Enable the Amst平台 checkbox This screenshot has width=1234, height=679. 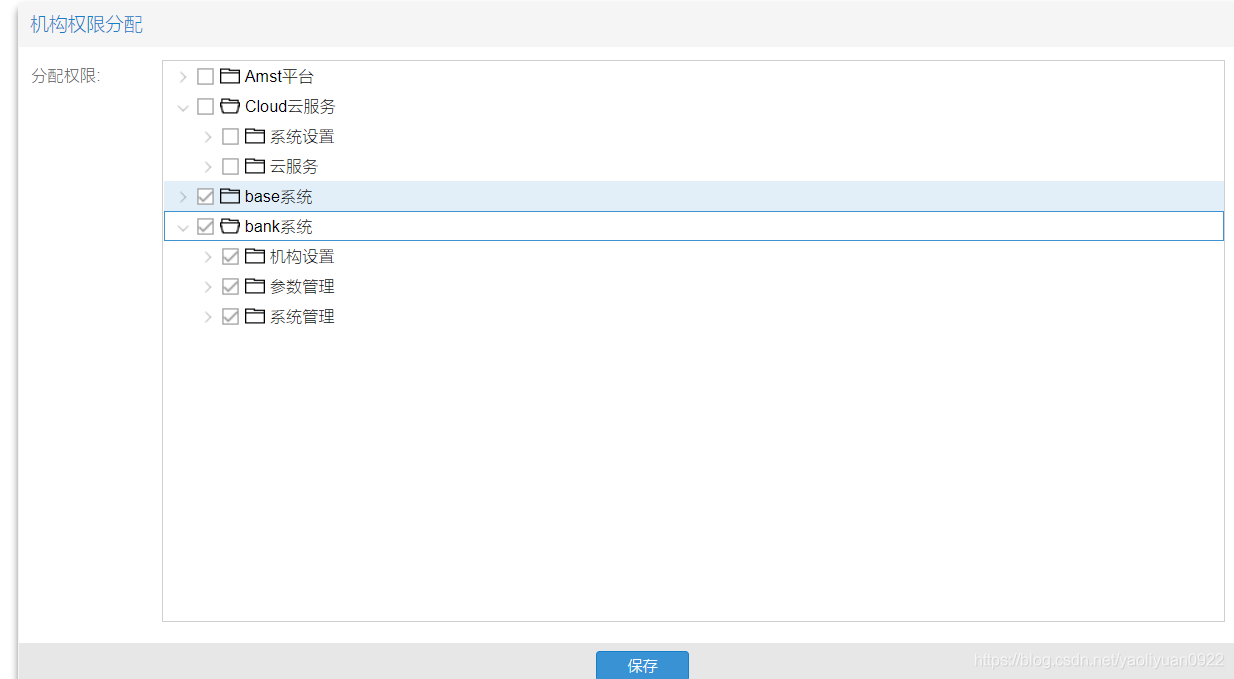[205, 76]
